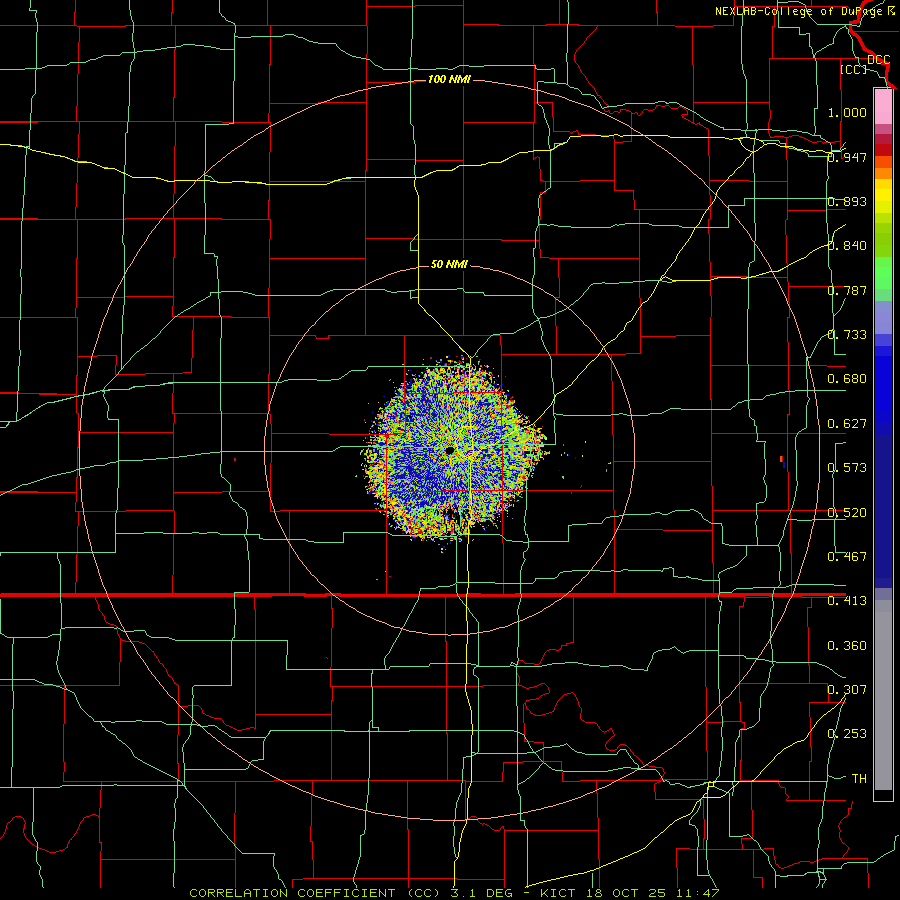Select the 0.893 legend value

(847, 201)
